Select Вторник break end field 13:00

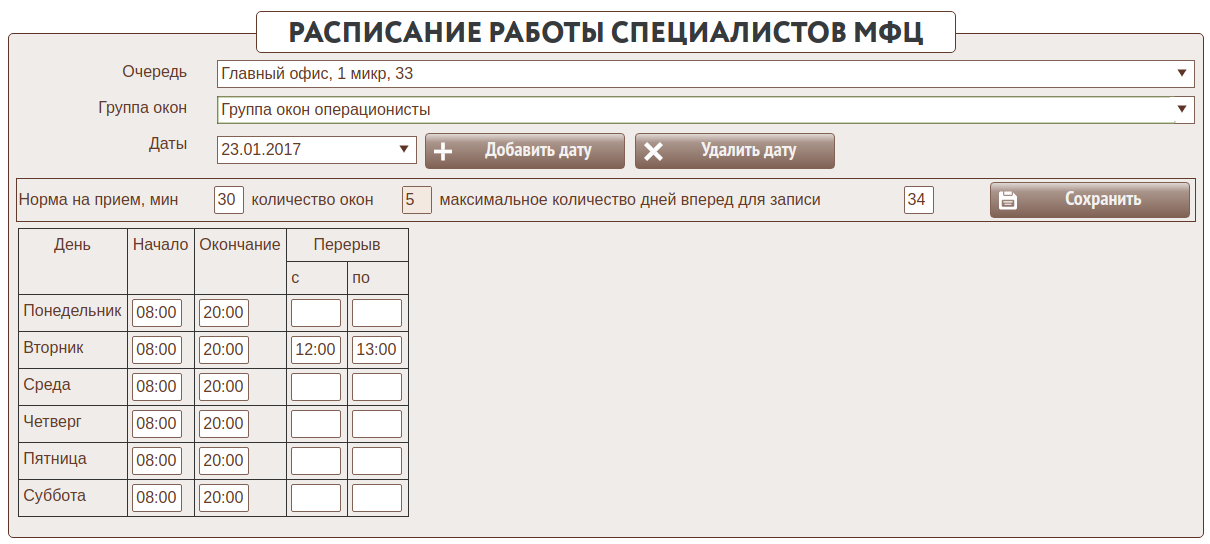pos(377,350)
